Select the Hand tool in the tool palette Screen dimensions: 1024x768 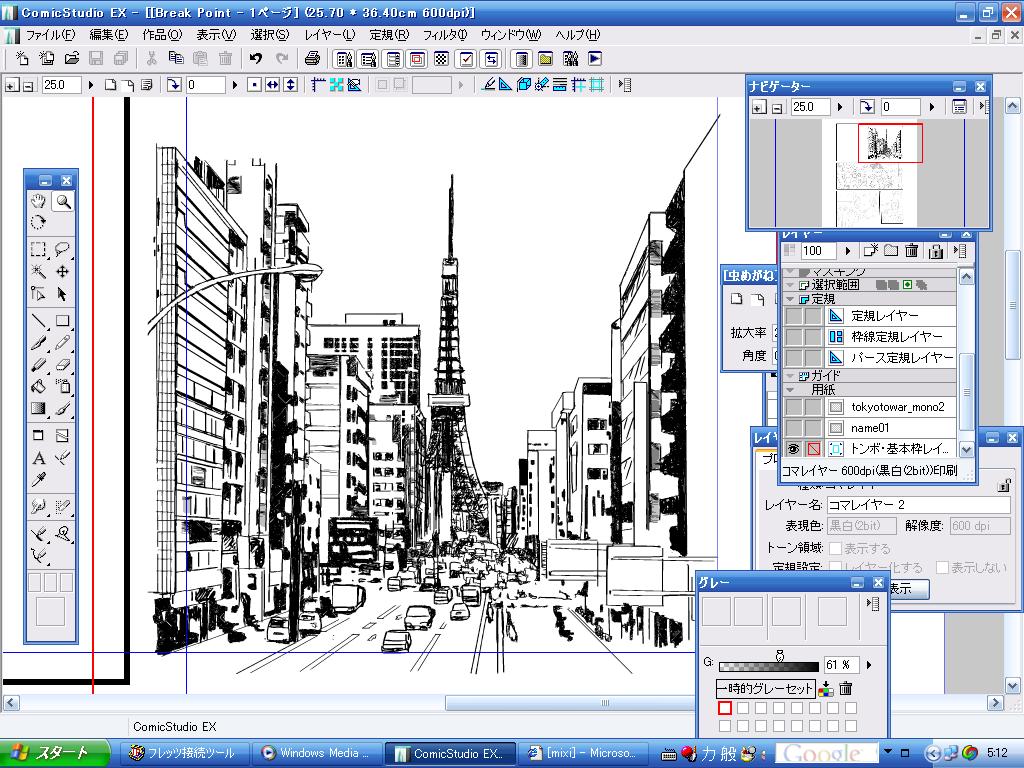pyautogui.click(x=39, y=201)
